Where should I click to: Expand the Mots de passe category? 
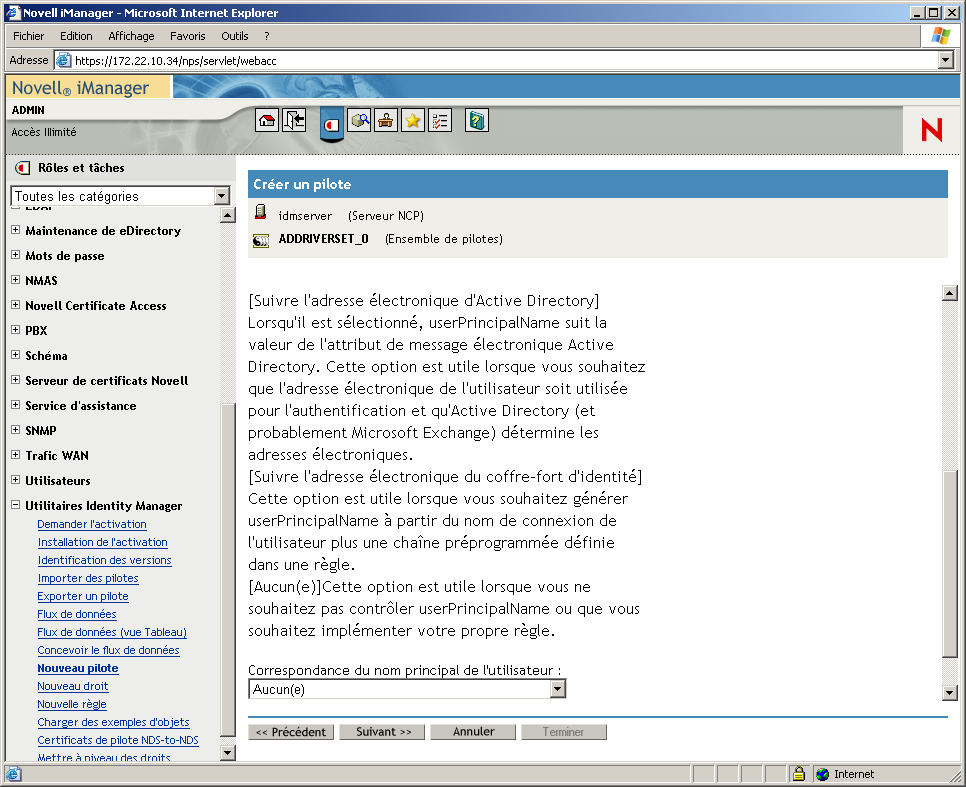(15, 255)
